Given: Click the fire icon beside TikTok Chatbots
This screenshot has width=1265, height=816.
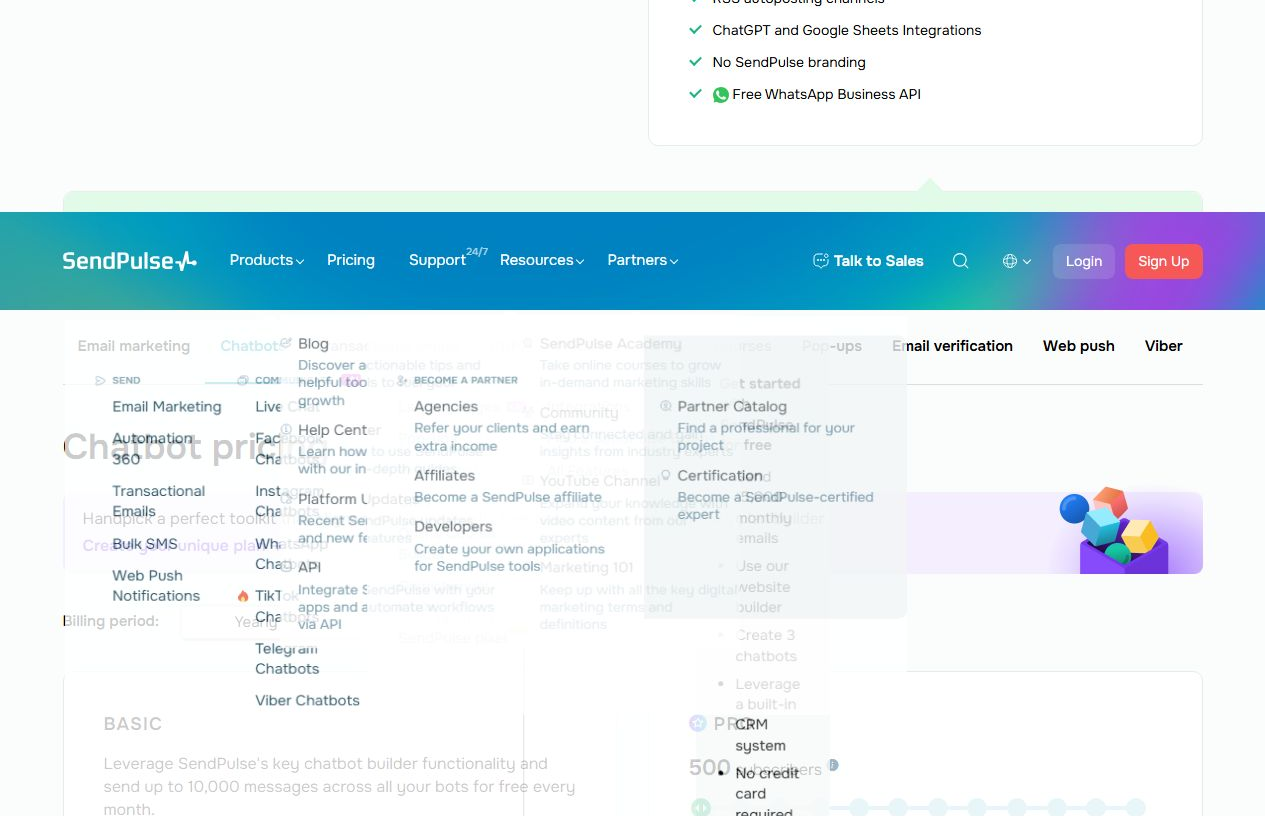Looking at the screenshot, I should point(243,596).
